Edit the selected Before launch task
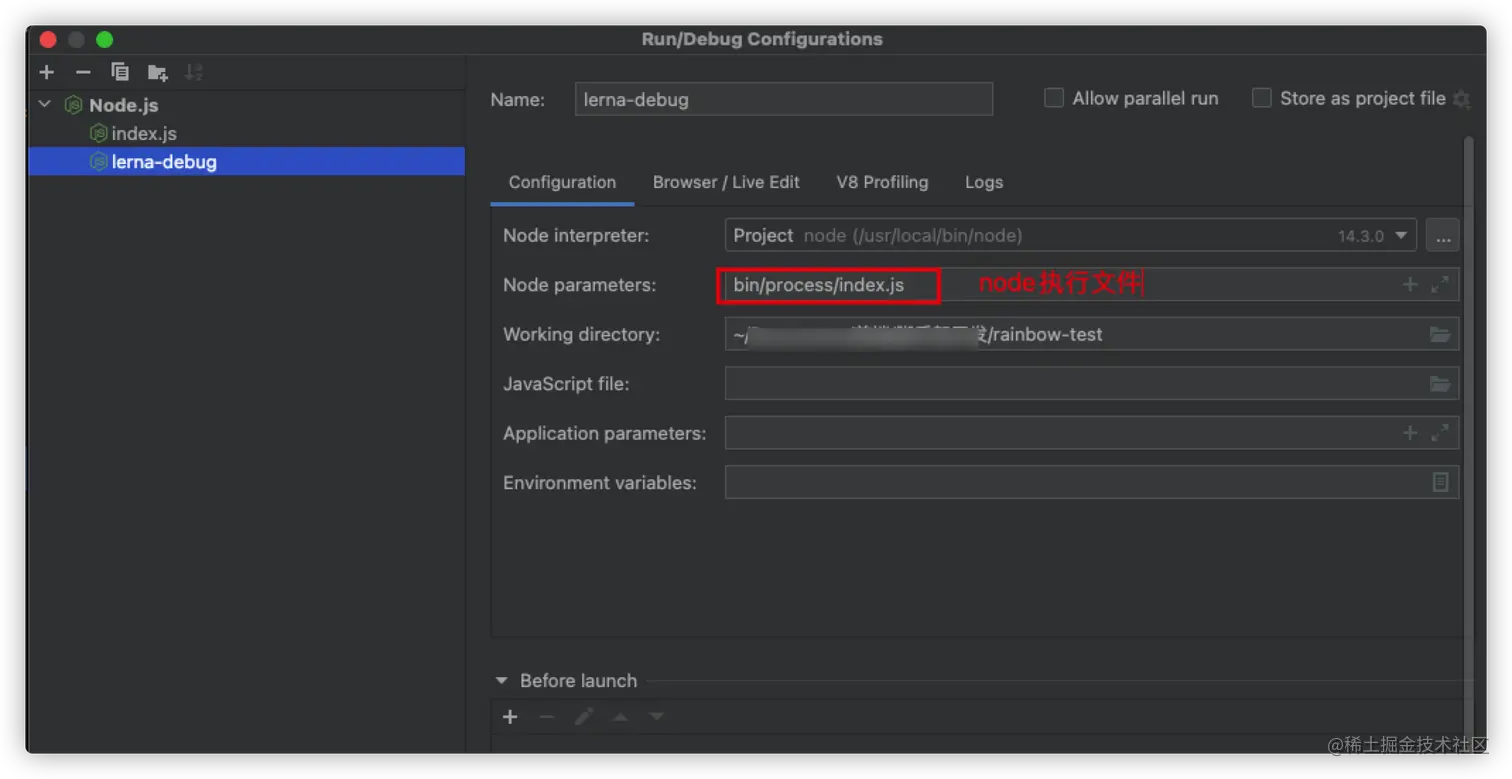The width and height of the screenshot is (1512, 779). (584, 717)
